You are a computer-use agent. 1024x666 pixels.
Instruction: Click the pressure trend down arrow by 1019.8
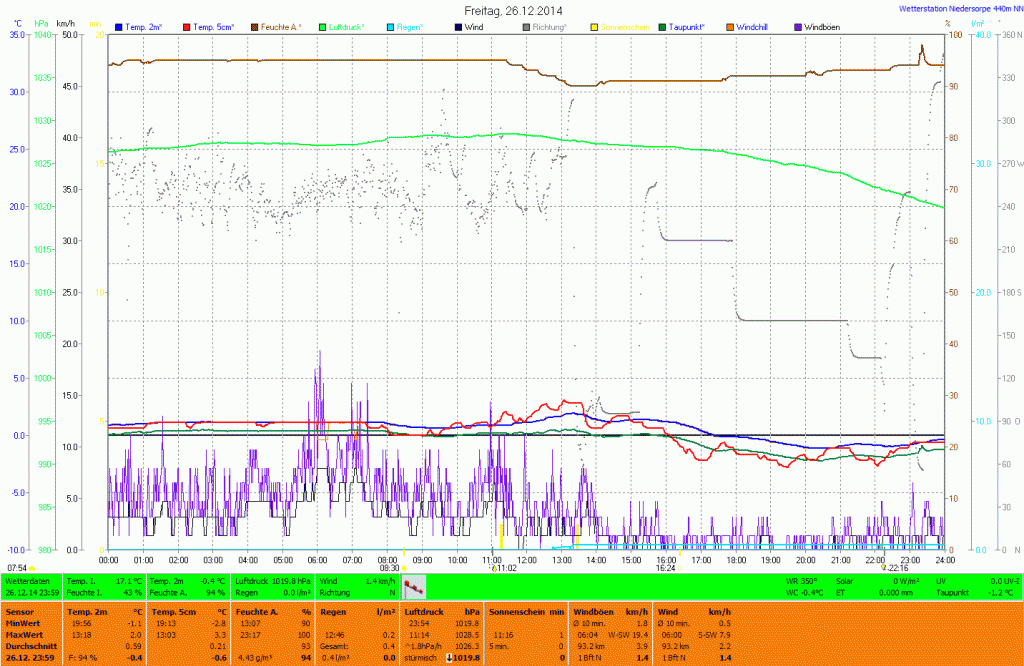click(449, 657)
